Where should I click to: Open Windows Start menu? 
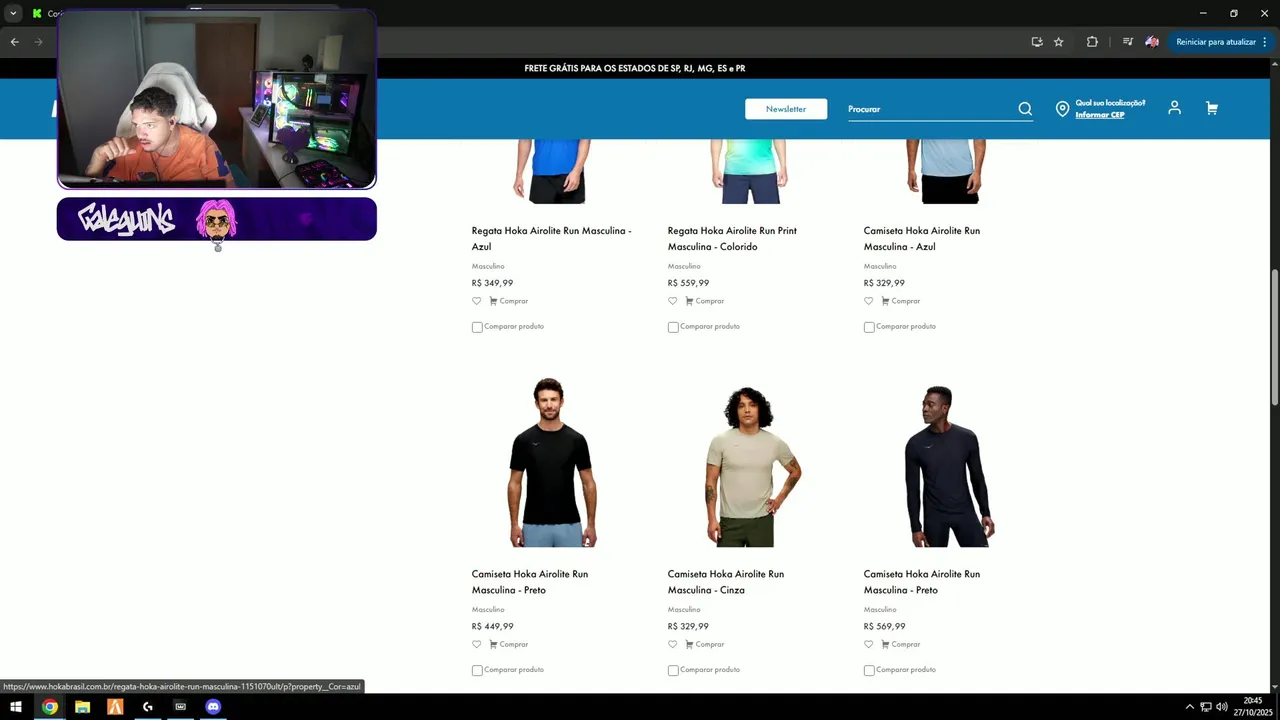click(16, 707)
